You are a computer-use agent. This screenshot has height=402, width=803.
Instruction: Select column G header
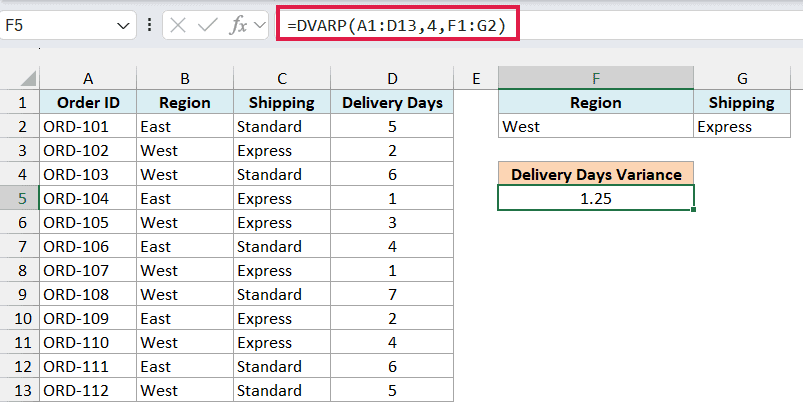tap(742, 78)
